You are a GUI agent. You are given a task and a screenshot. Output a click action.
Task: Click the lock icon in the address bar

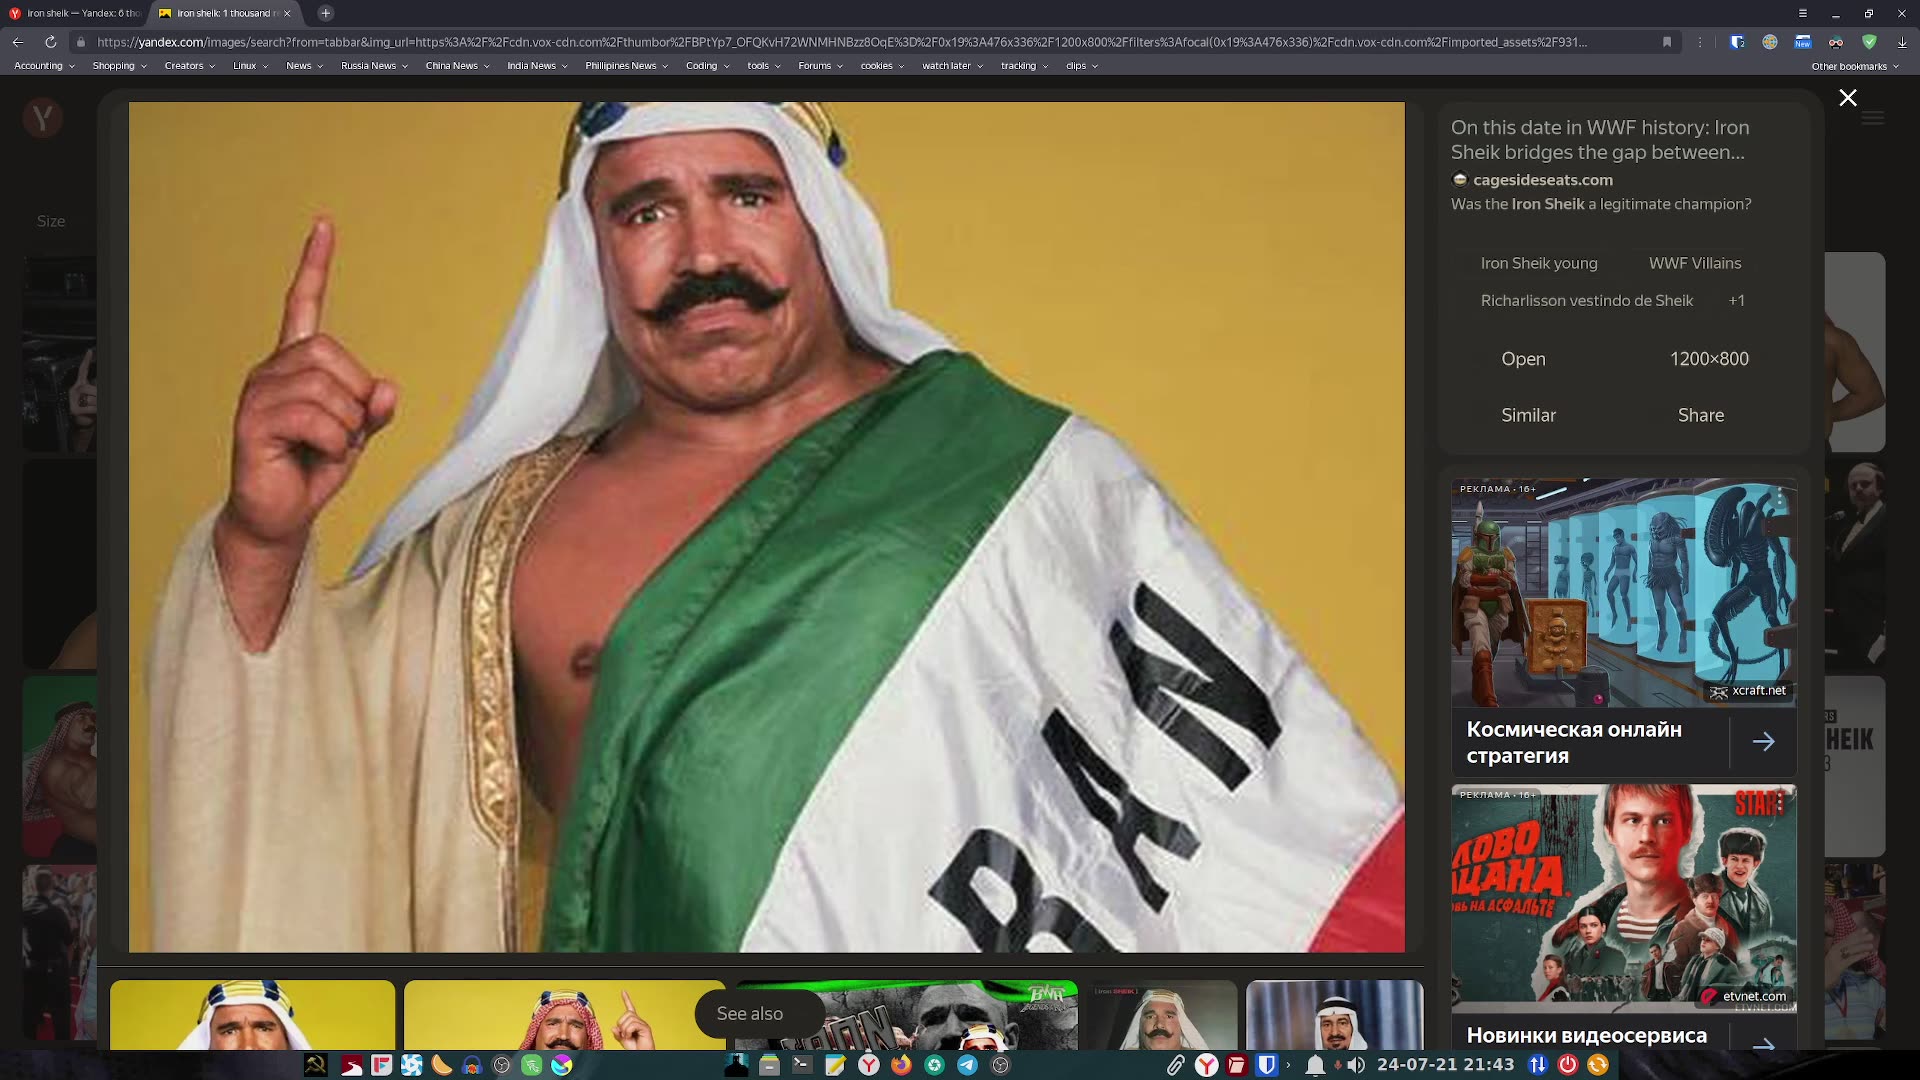tap(81, 42)
